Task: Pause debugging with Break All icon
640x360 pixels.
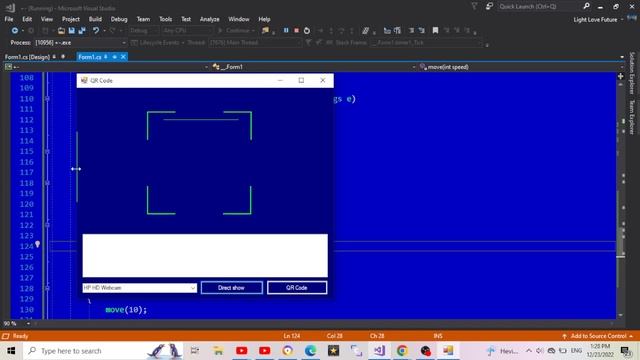Action: point(286,31)
